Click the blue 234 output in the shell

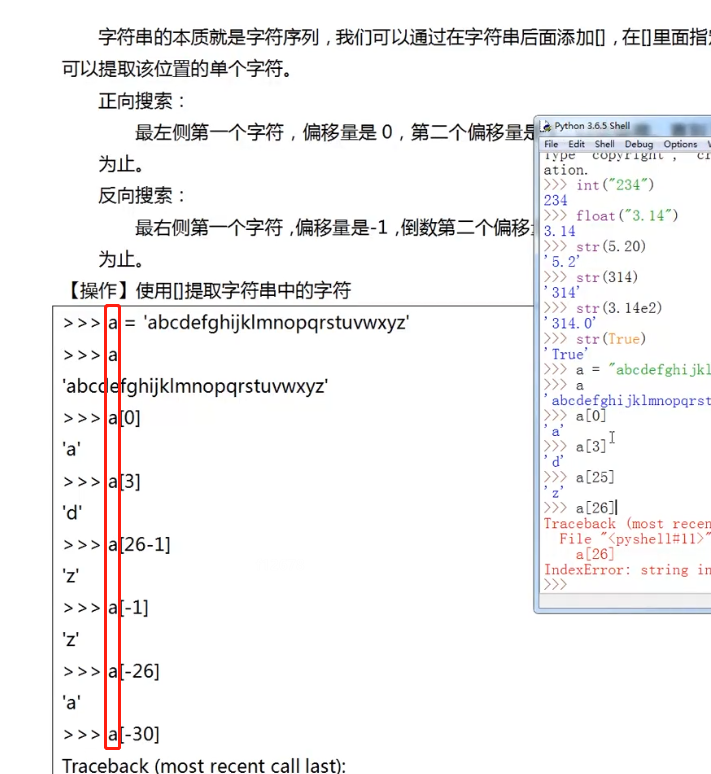[x=555, y=200]
